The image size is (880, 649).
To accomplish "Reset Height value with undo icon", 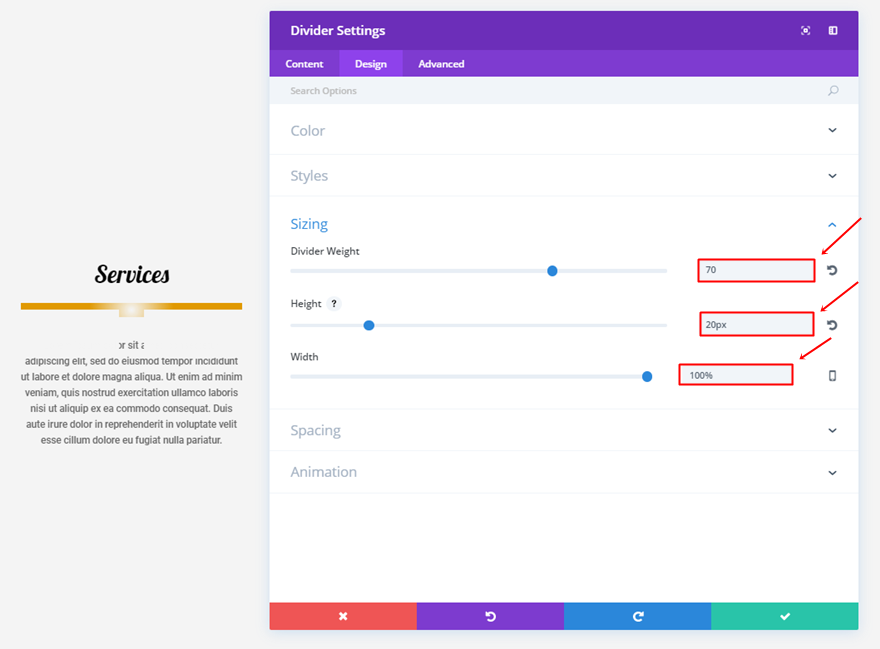I will tap(832, 325).
